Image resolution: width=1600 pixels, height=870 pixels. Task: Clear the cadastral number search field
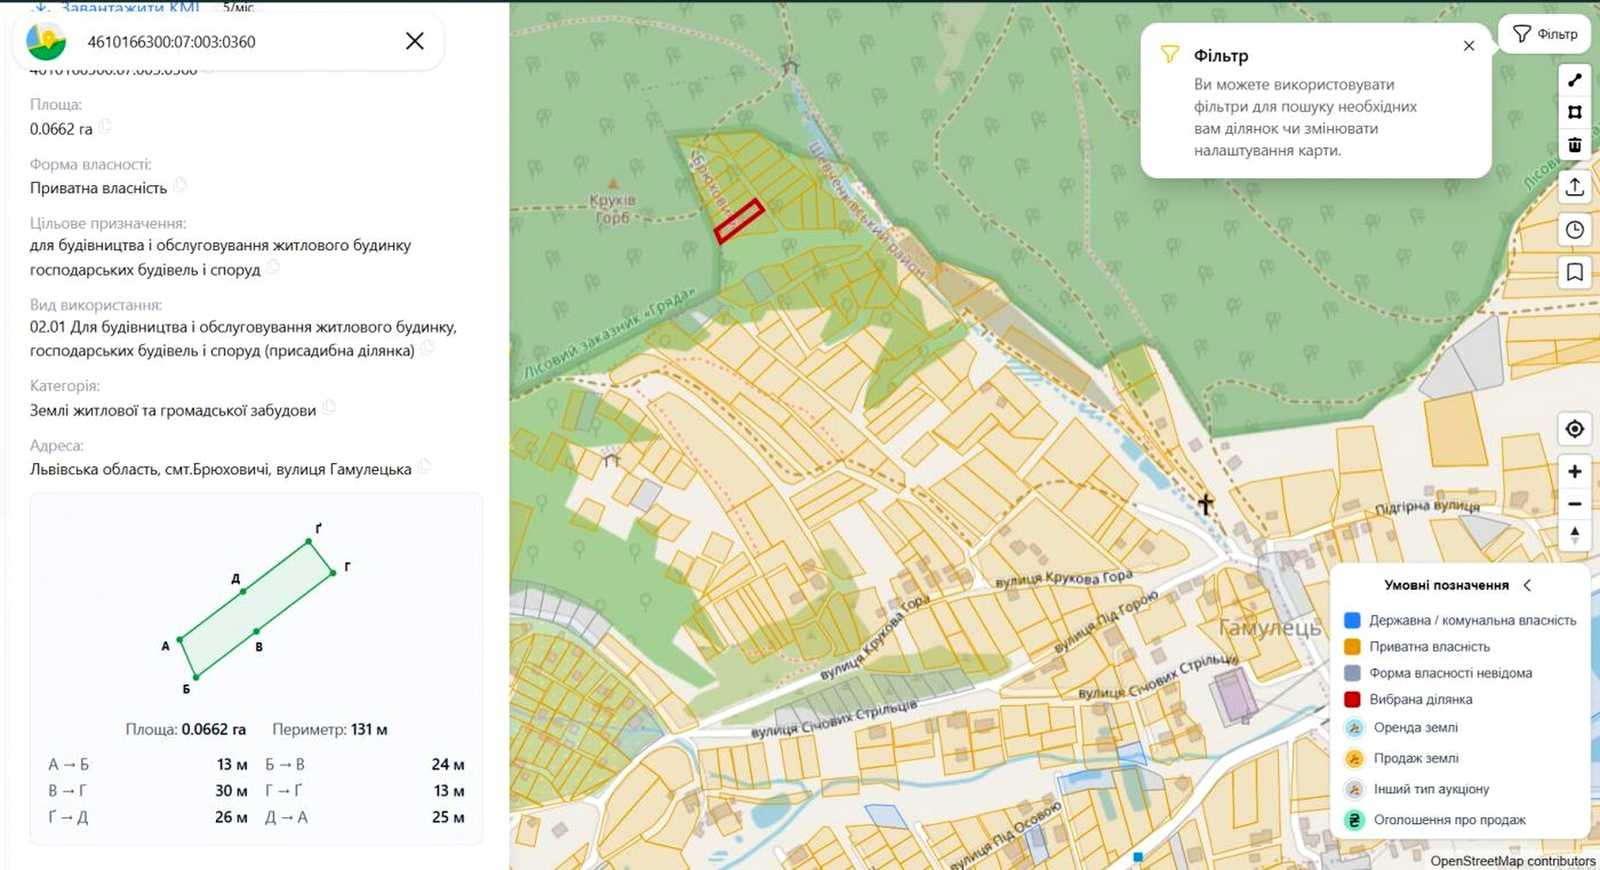(414, 41)
